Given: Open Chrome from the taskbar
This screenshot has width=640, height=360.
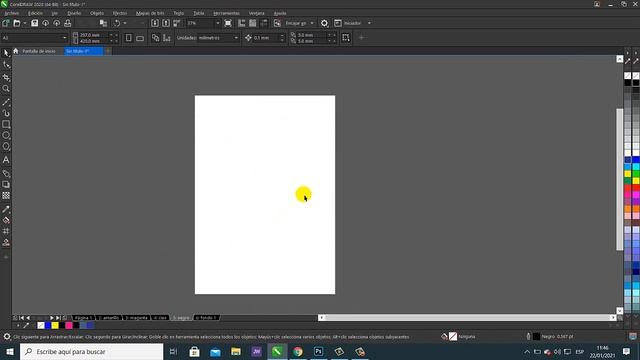Looking at the screenshot, I should tap(298, 351).
